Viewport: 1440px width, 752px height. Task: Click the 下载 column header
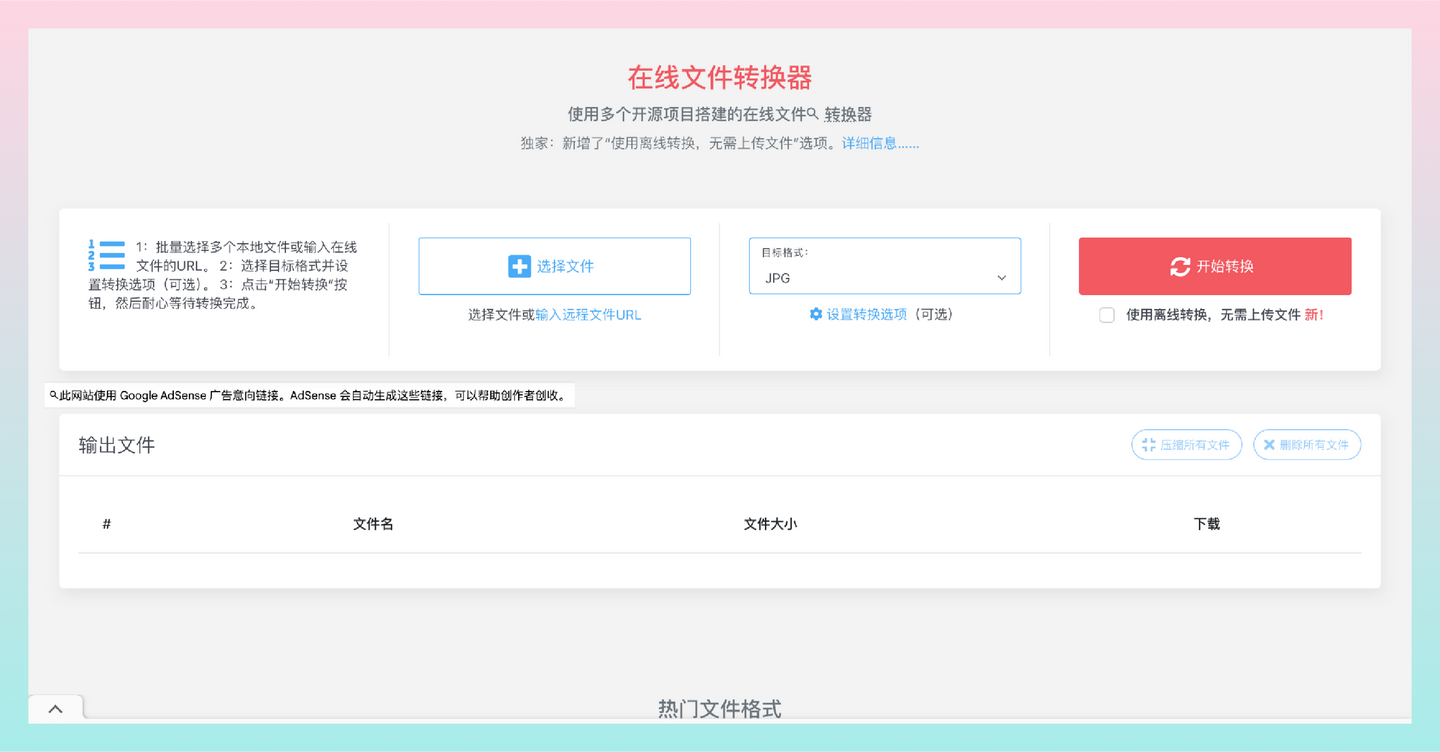[1207, 524]
